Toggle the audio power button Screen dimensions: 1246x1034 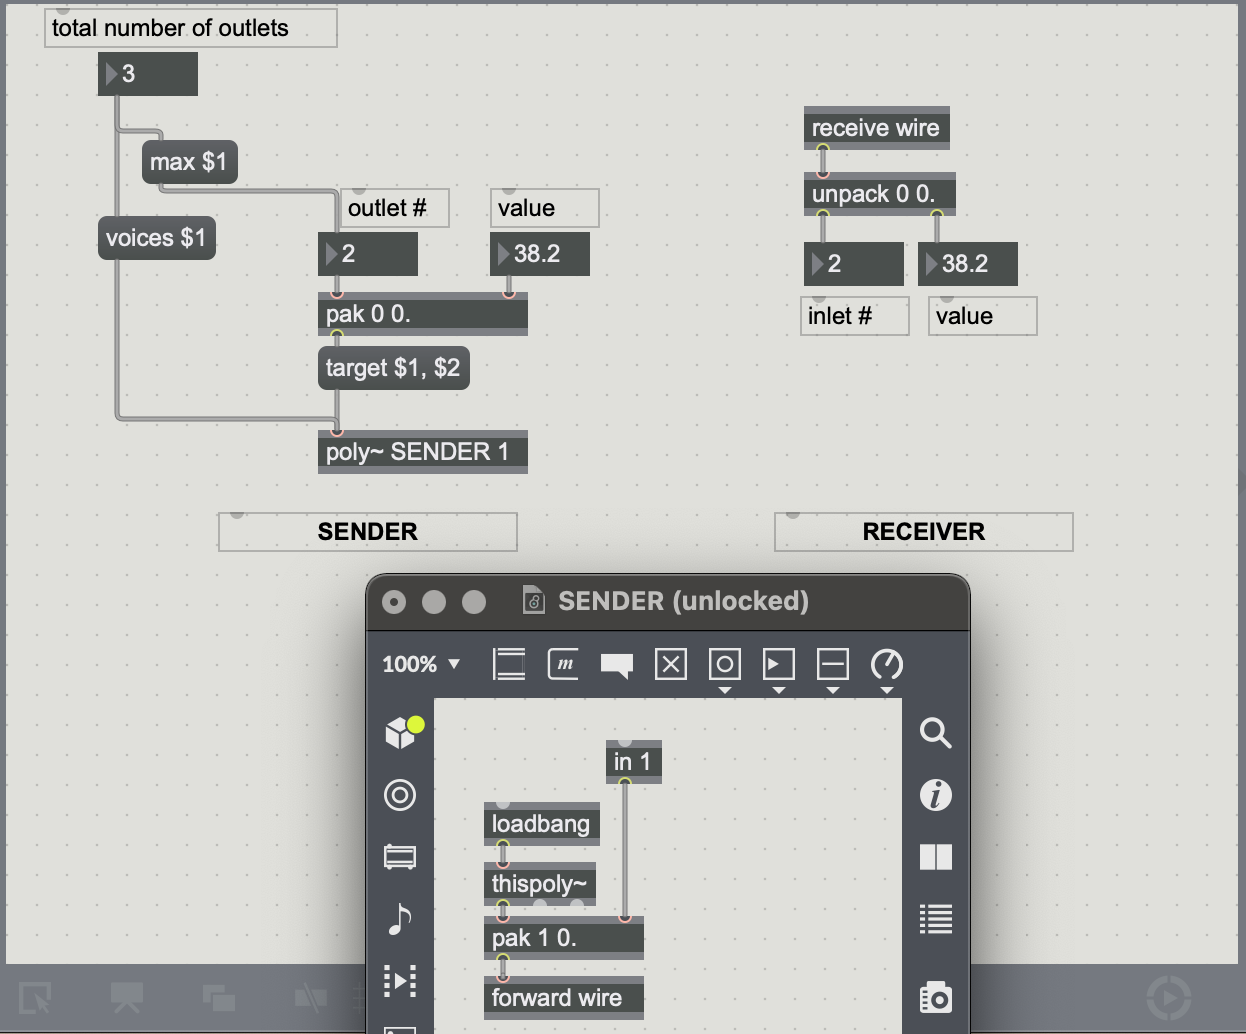click(1168, 997)
